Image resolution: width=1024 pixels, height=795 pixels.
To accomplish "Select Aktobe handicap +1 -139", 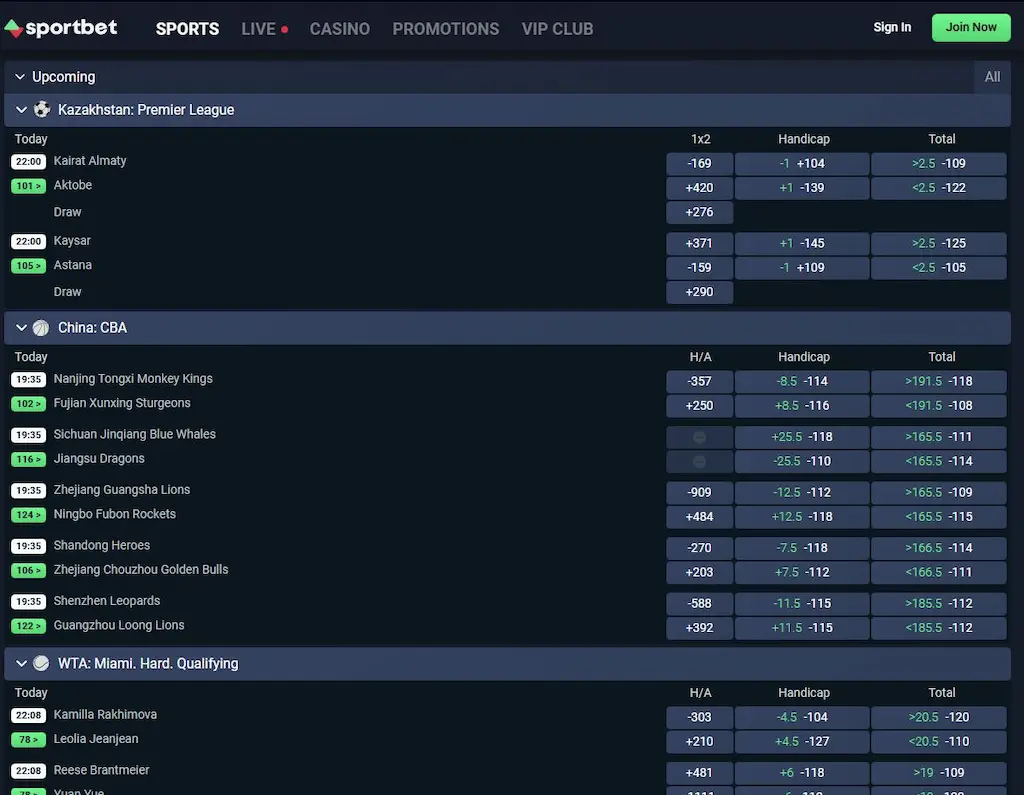I will point(802,187).
